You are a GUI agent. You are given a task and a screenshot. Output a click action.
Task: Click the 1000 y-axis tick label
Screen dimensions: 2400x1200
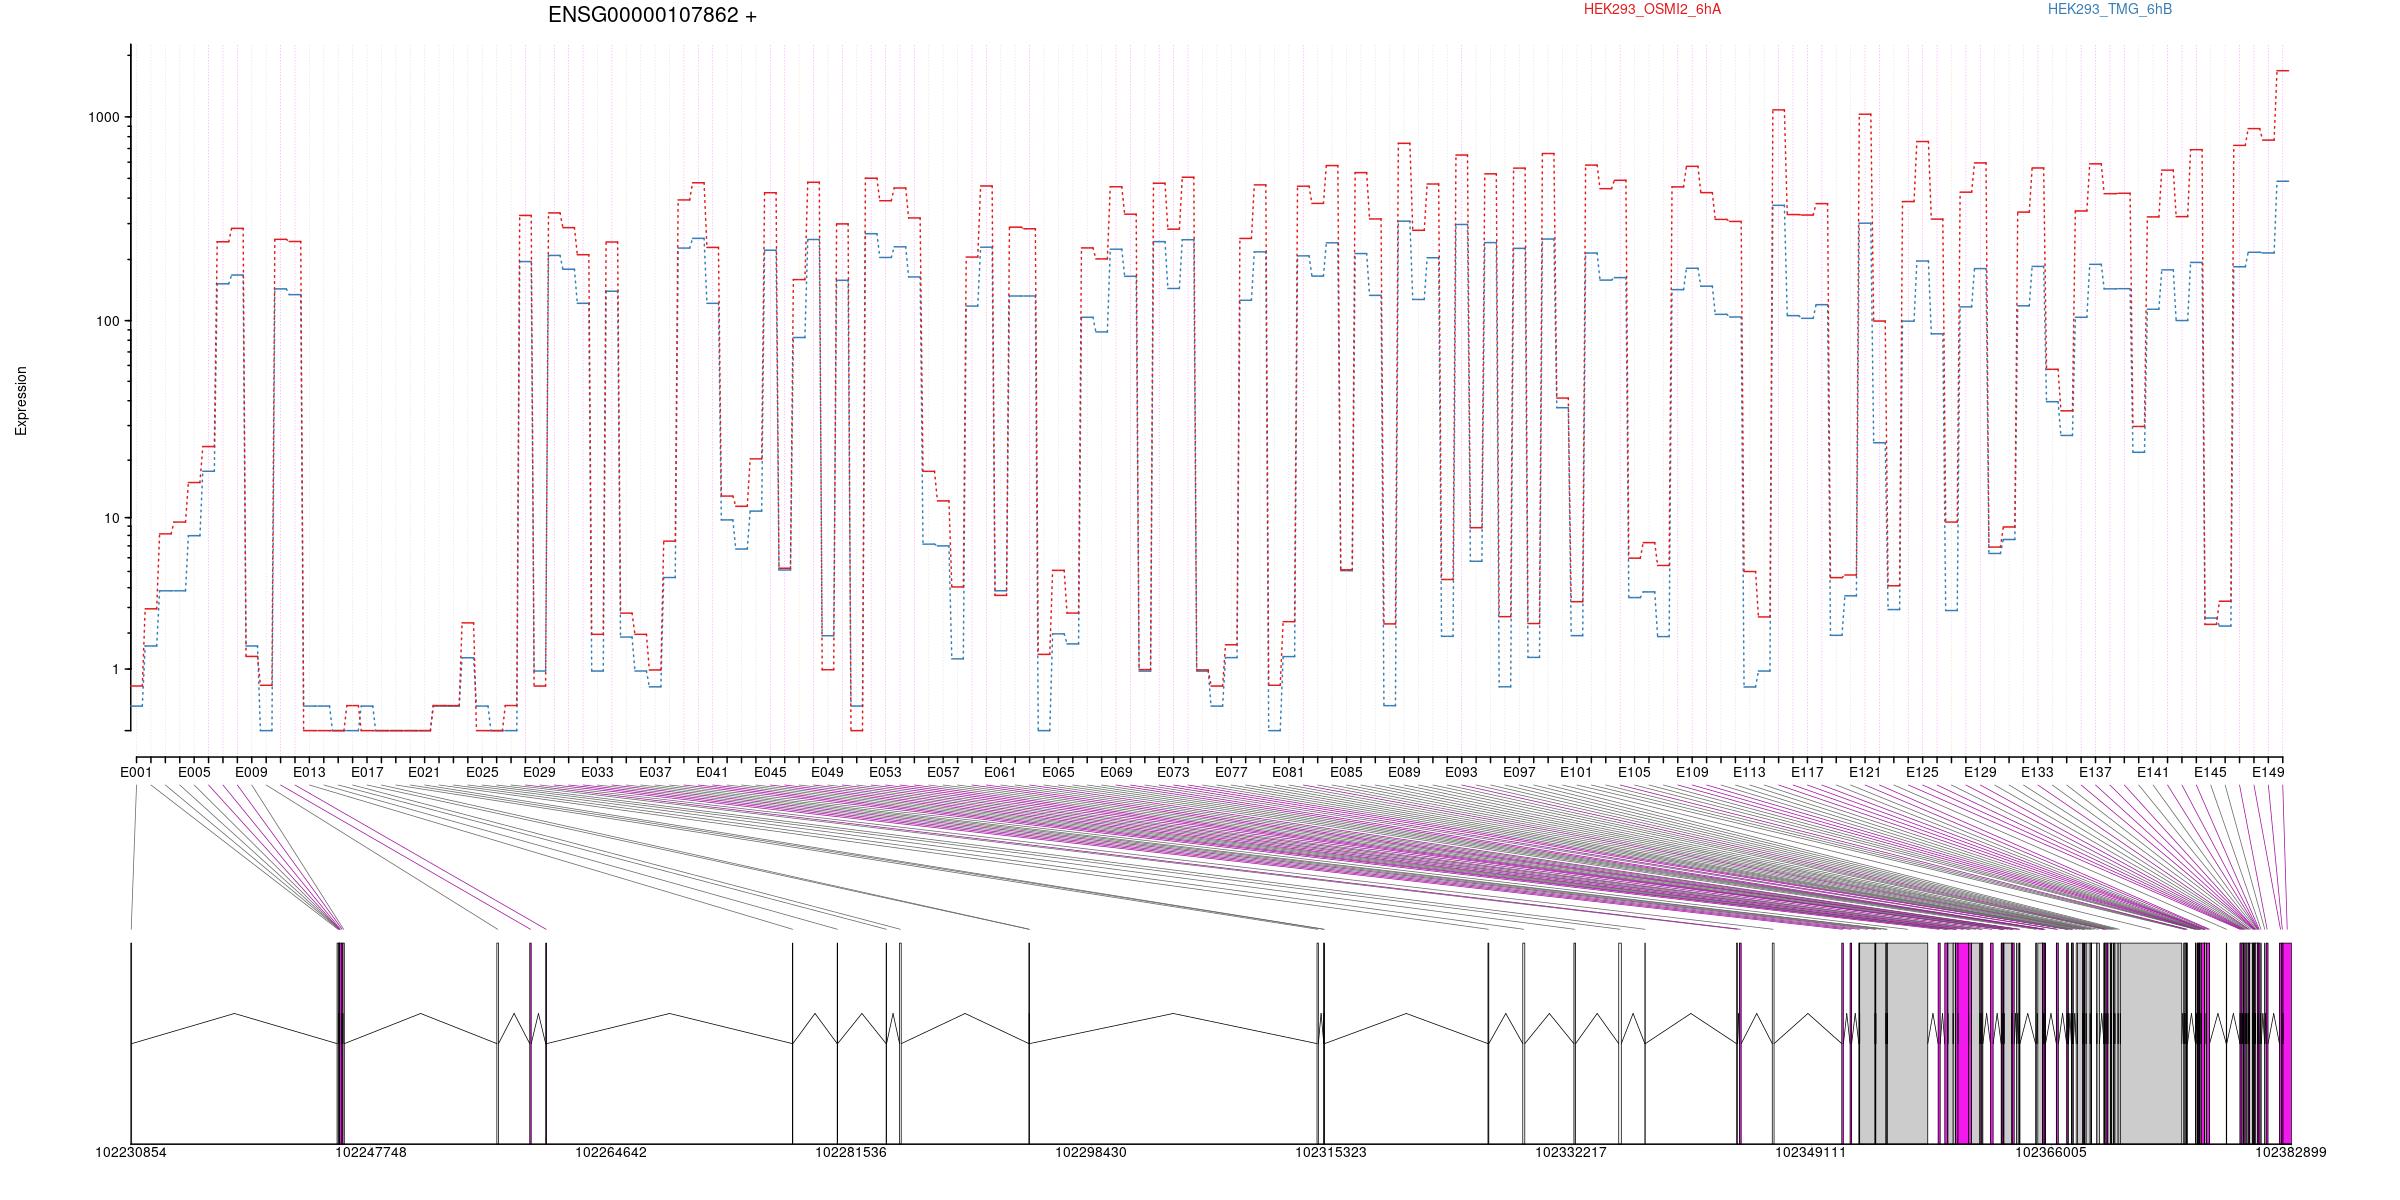[105, 117]
